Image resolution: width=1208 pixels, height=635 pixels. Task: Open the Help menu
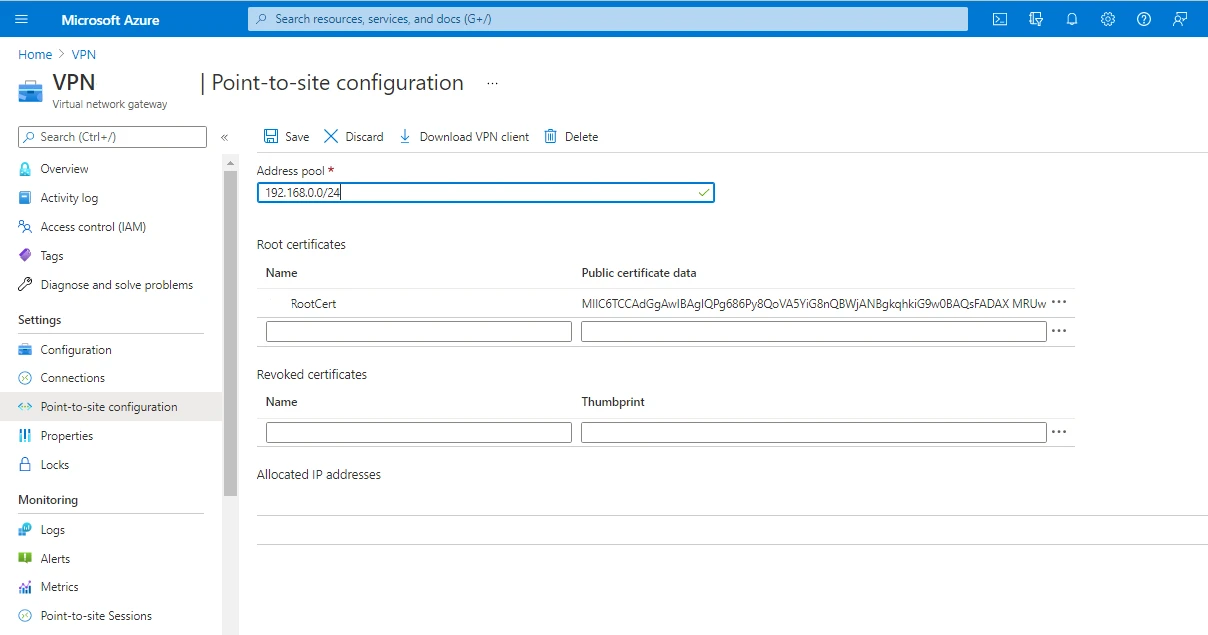click(x=1143, y=18)
